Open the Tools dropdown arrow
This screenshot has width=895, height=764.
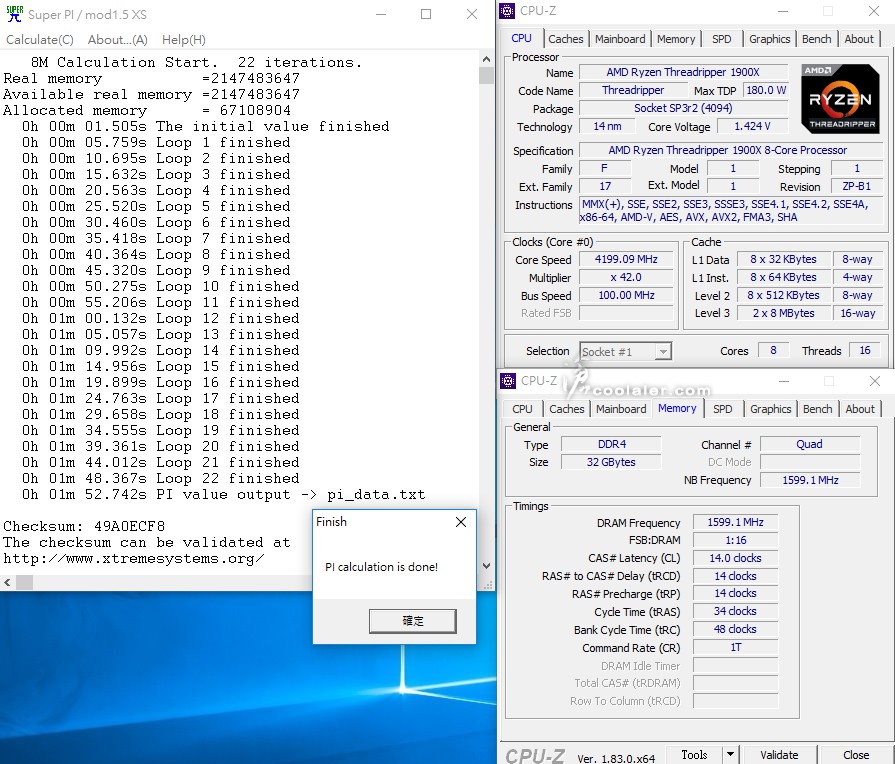(x=730, y=755)
